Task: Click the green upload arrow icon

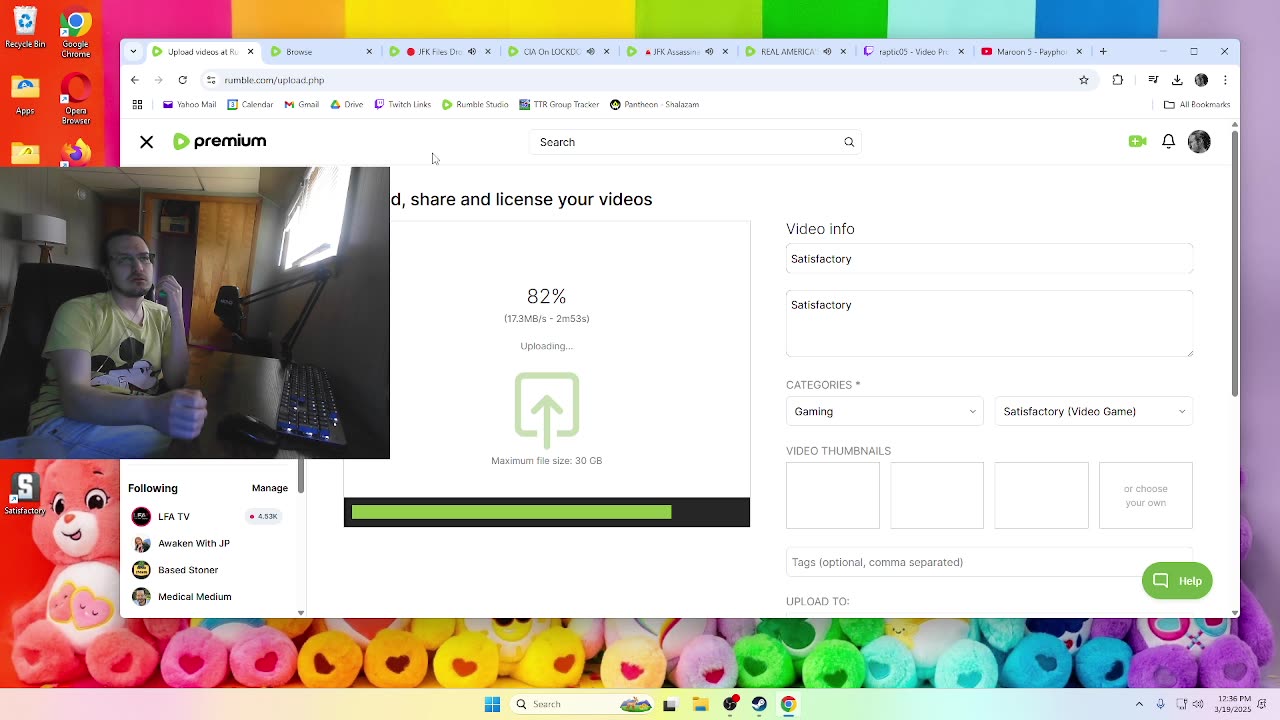Action: click(546, 409)
